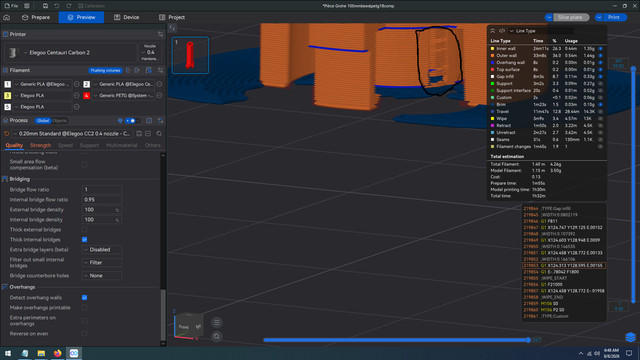Image resolution: width=640 pixels, height=360 pixels.
Task: Disable Thick internal bridges checkbox
Action: point(84,240)
